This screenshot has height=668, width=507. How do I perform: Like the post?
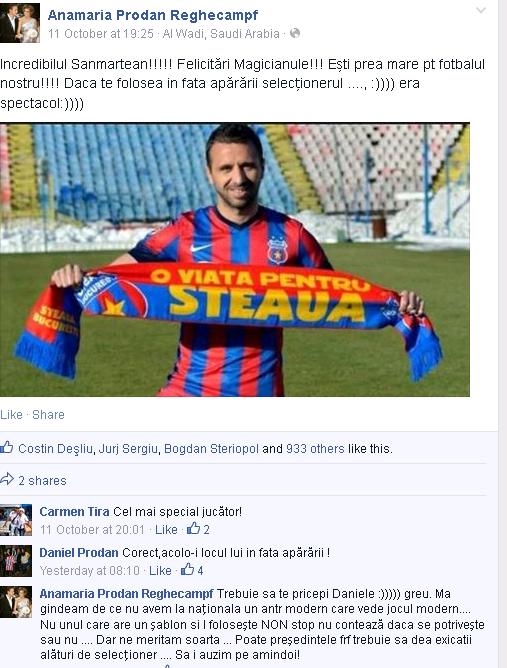(x=11, y=415)
